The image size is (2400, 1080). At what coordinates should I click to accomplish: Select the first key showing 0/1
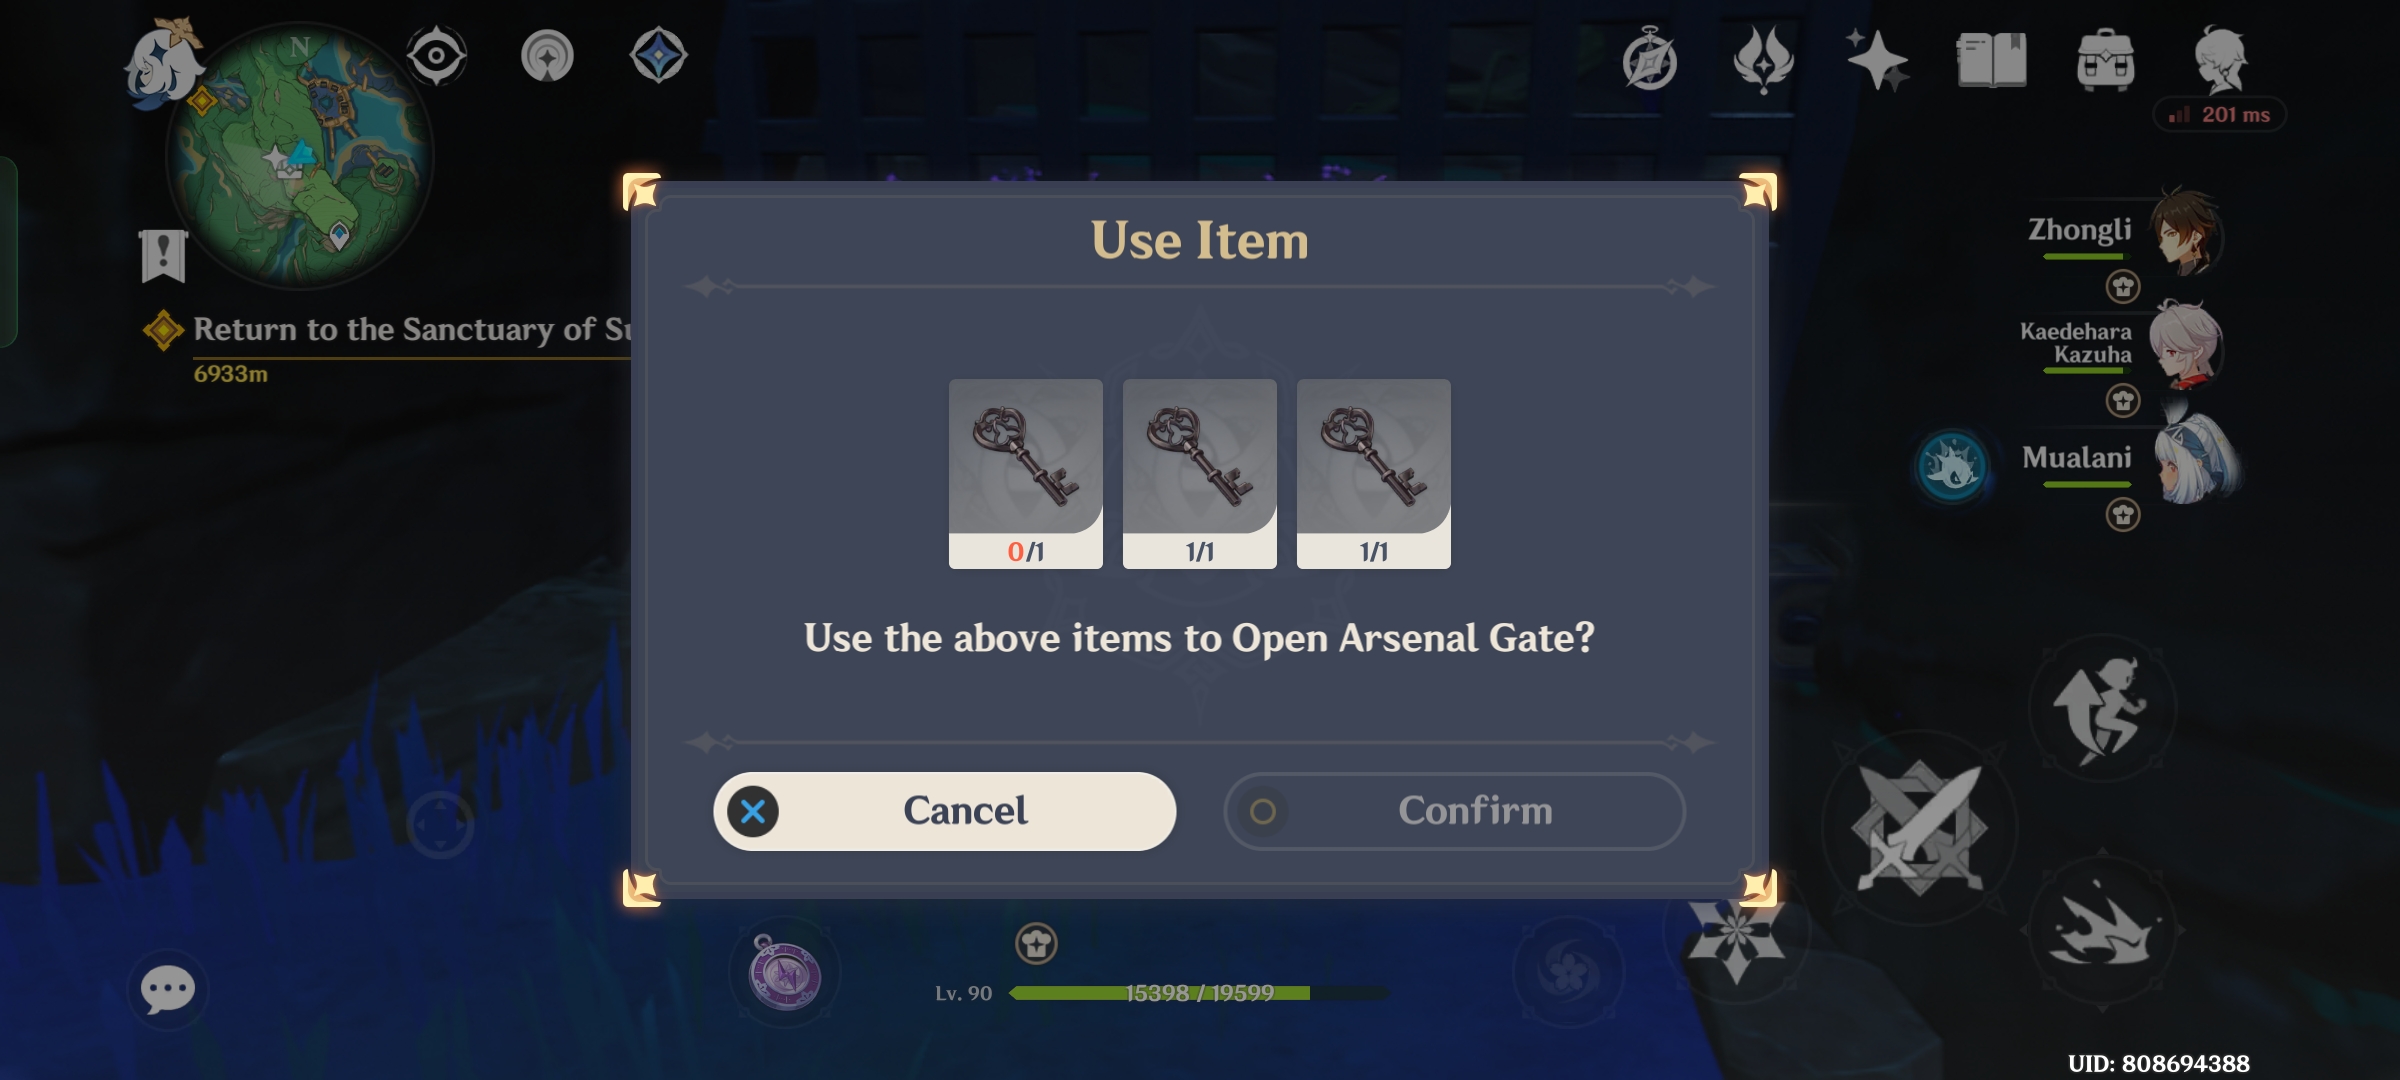pos(1025,474)
